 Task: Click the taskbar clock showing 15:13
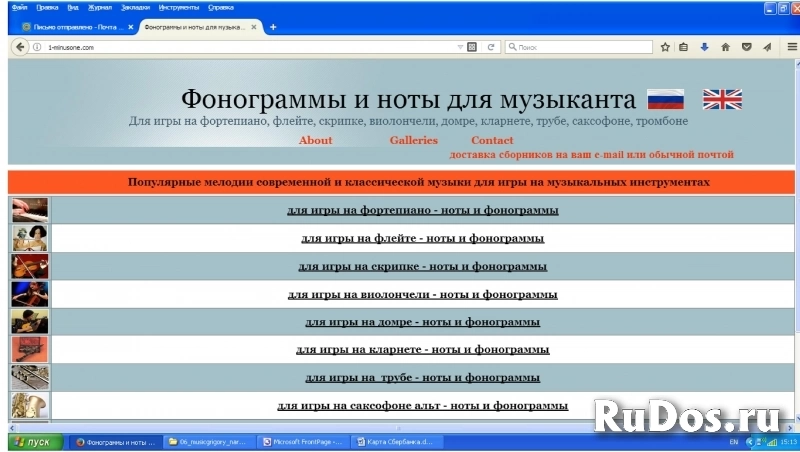(x=789, y=442)
